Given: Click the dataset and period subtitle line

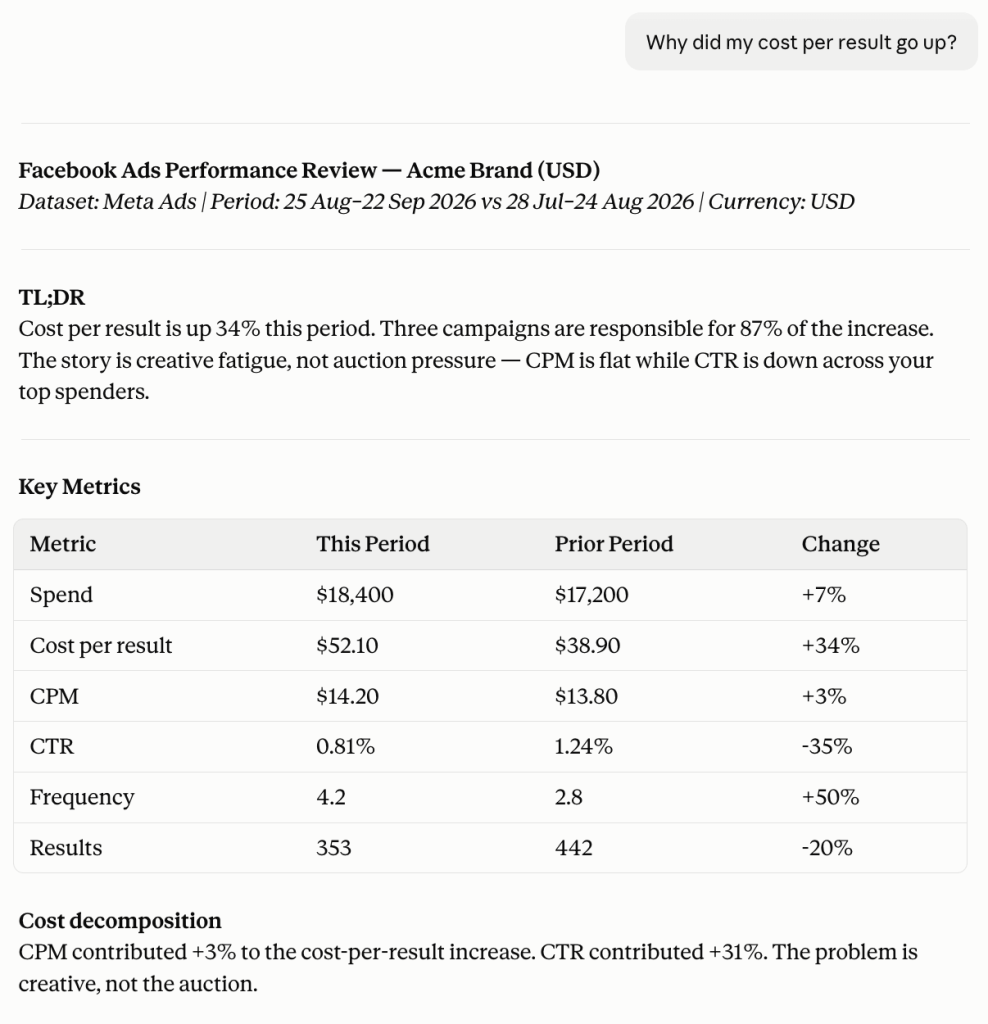Looking at the screenshot, I should (x=436, y=202).
